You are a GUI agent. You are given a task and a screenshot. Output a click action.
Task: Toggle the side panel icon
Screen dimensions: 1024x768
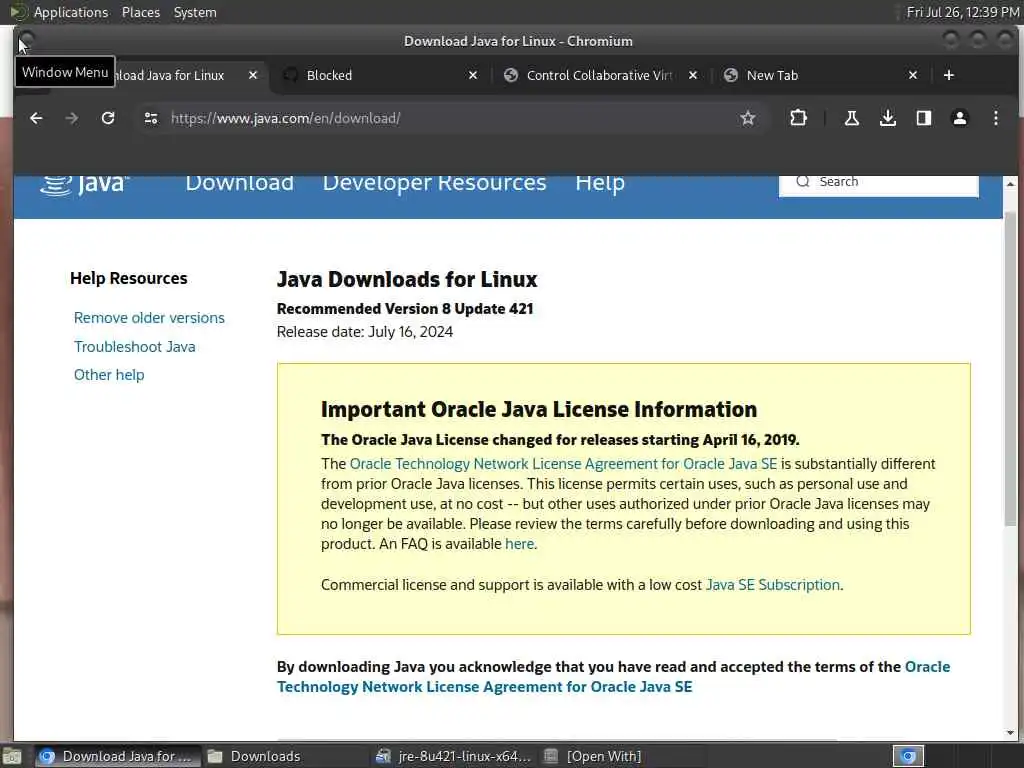(923, 118)
